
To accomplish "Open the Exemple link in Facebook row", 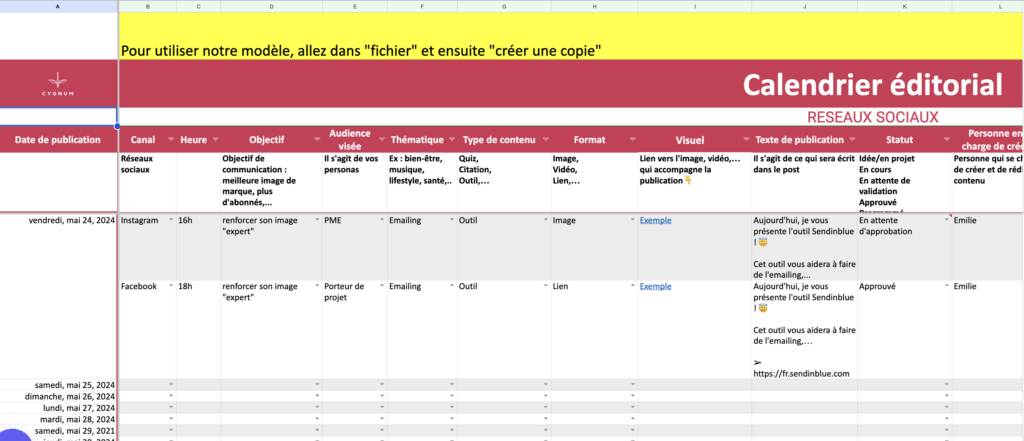I will pos(655,286).
